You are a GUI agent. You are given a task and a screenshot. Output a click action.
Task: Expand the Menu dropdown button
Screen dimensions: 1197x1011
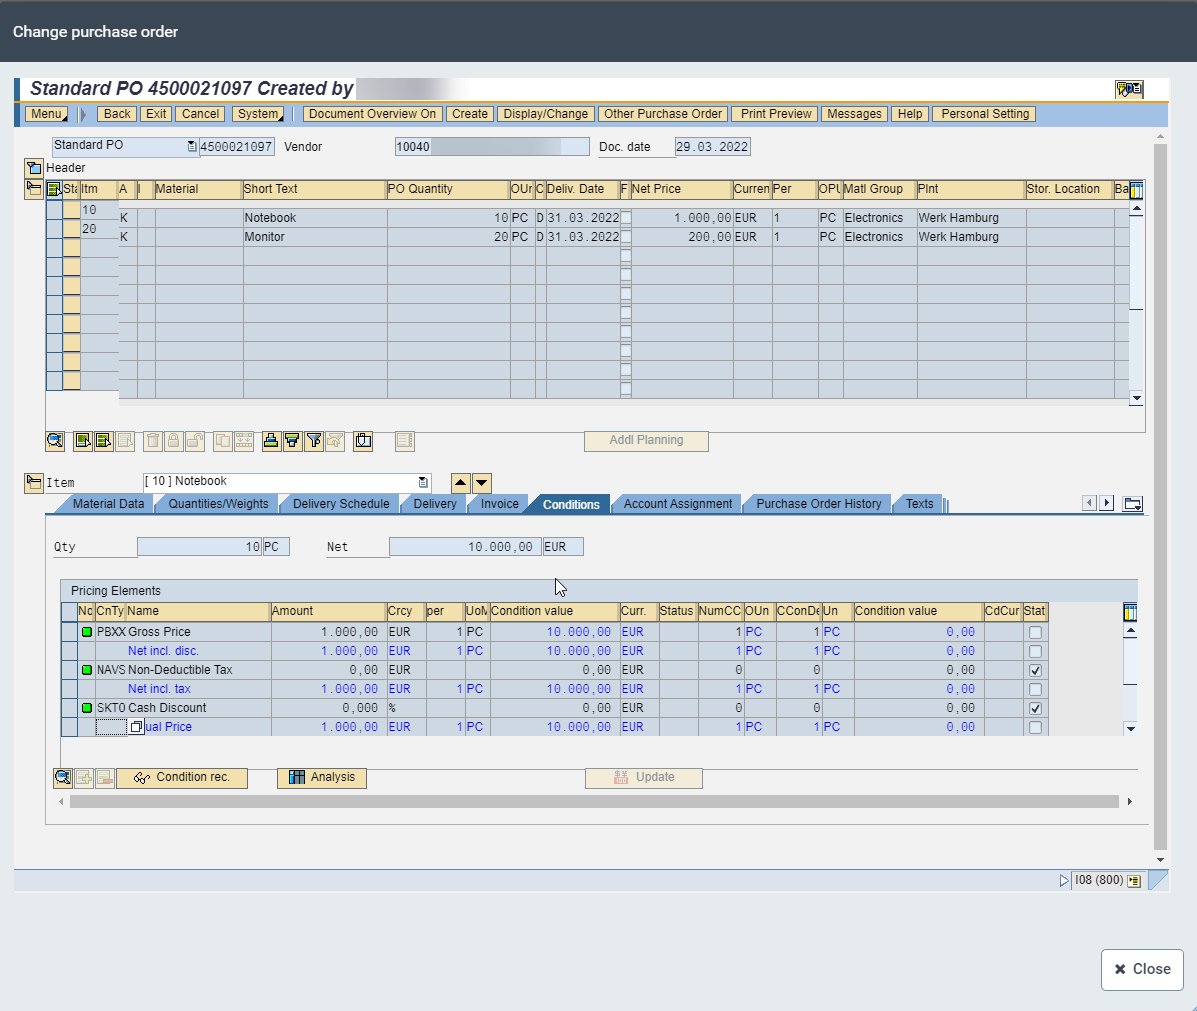tap(46, 114)
